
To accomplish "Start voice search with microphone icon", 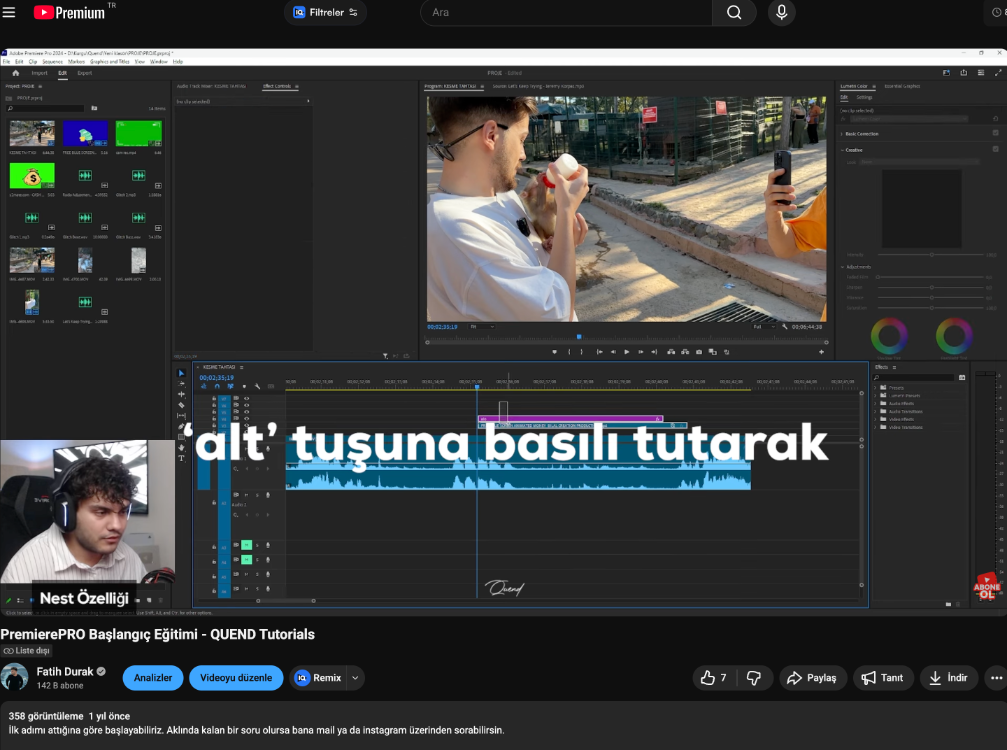I will click(782, 12).
